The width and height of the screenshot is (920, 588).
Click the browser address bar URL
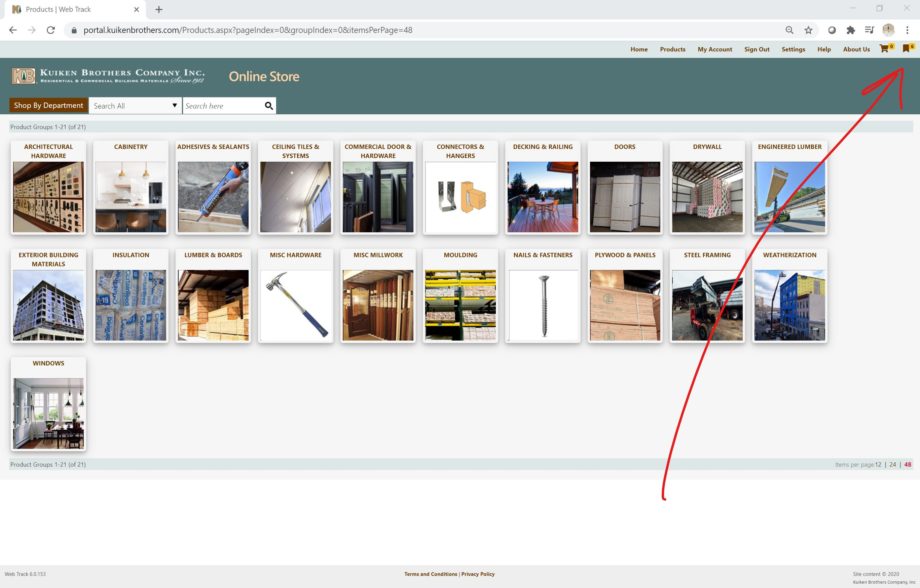(248, 30)
